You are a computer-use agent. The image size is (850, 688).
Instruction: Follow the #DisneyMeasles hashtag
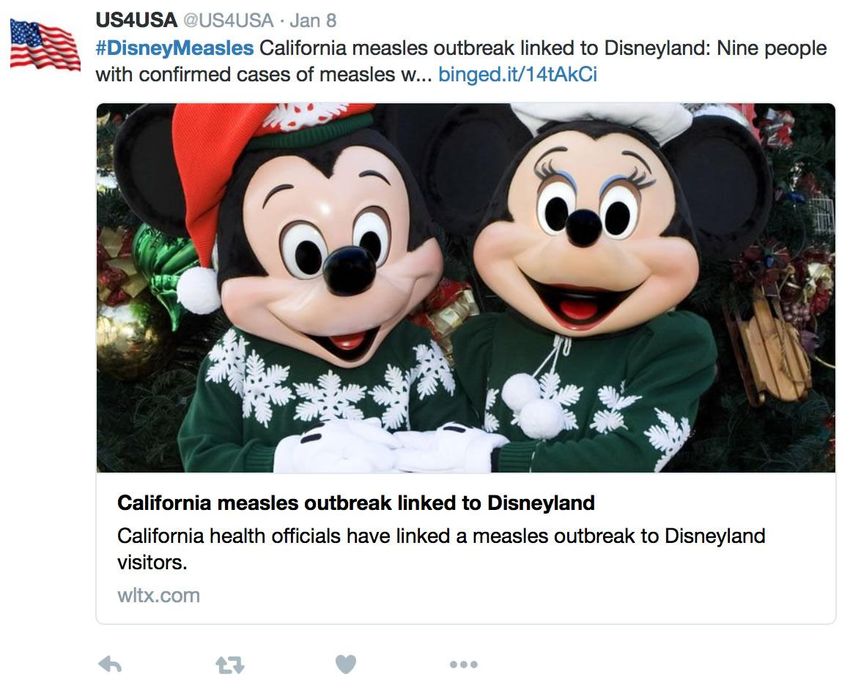(x=175, y=48)
